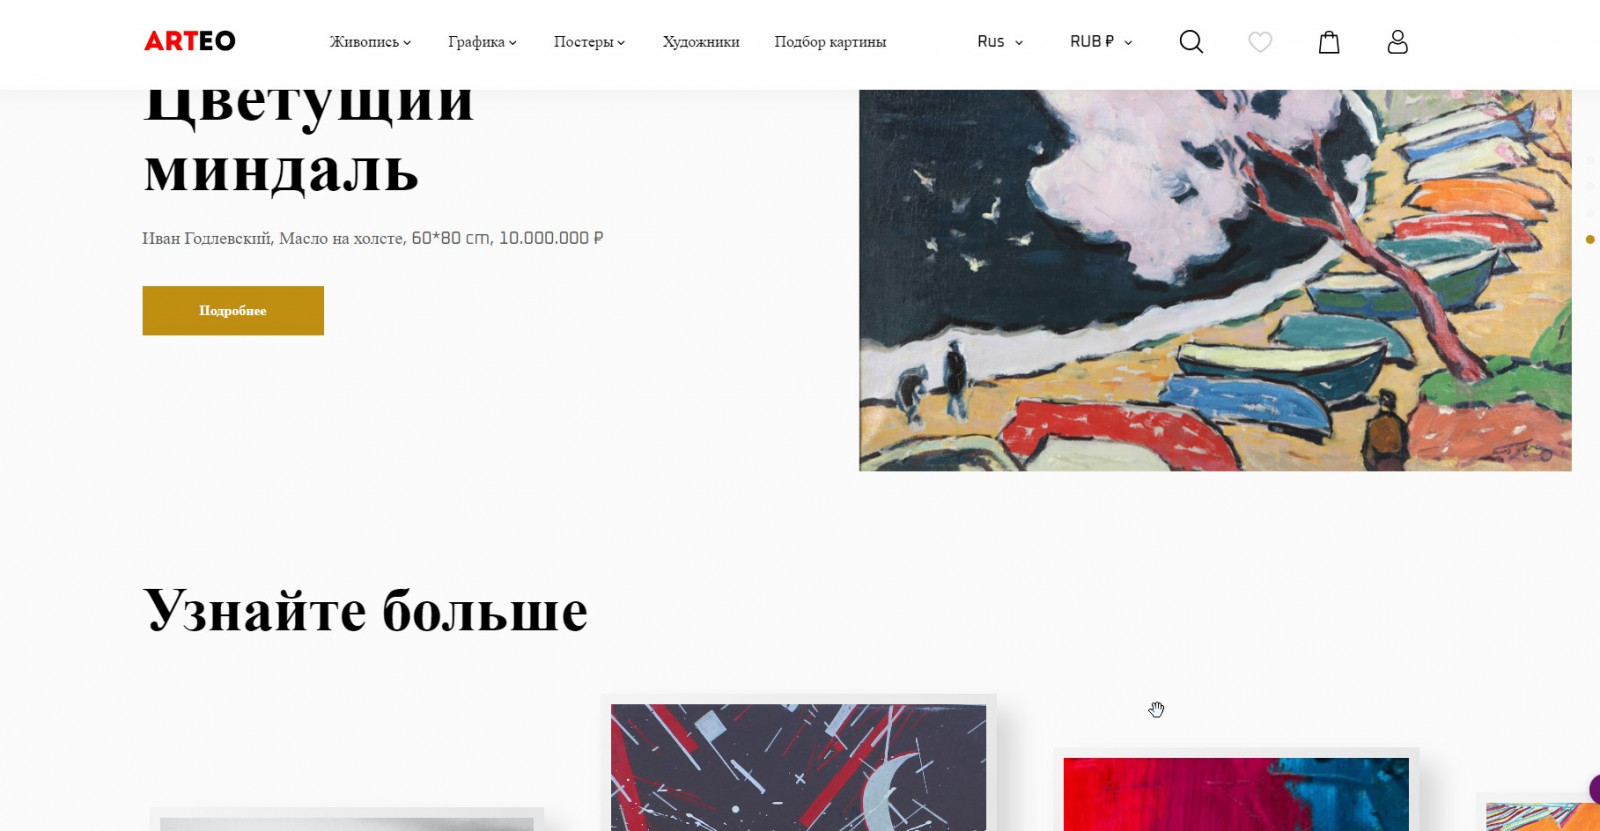Select the active gold slider dot

[x=1590, y=239]
